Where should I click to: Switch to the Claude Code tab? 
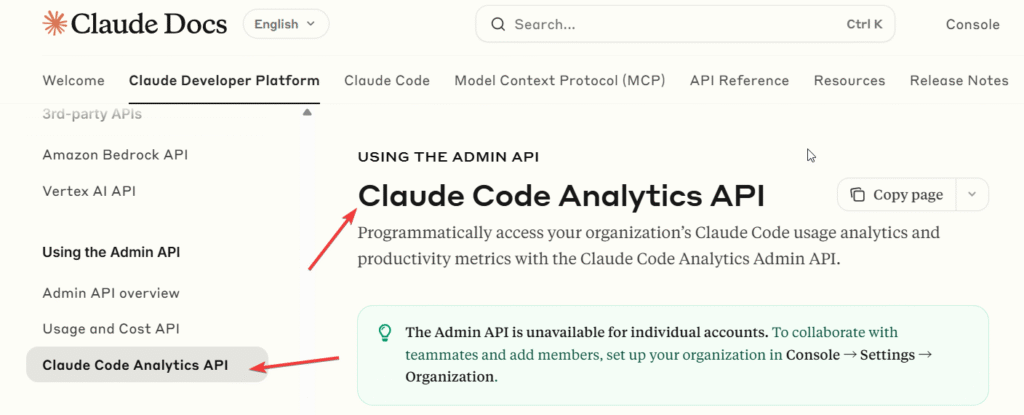pos(387,80)
